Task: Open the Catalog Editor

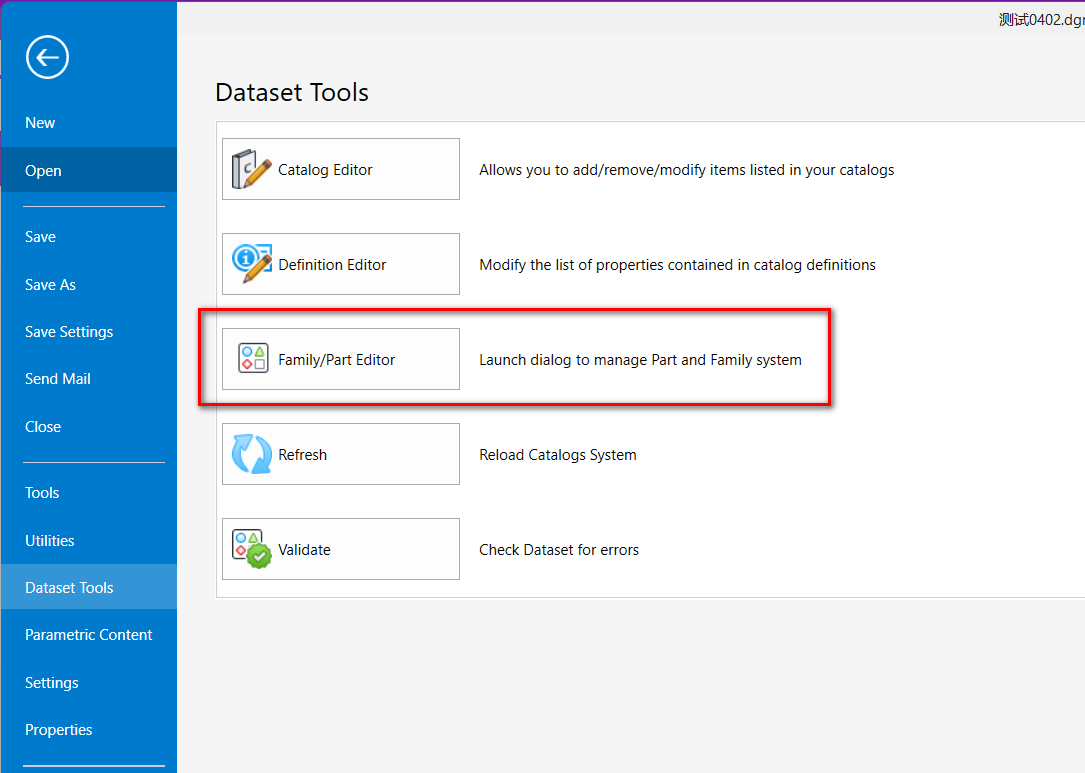Action: click(x=340, y=169)
